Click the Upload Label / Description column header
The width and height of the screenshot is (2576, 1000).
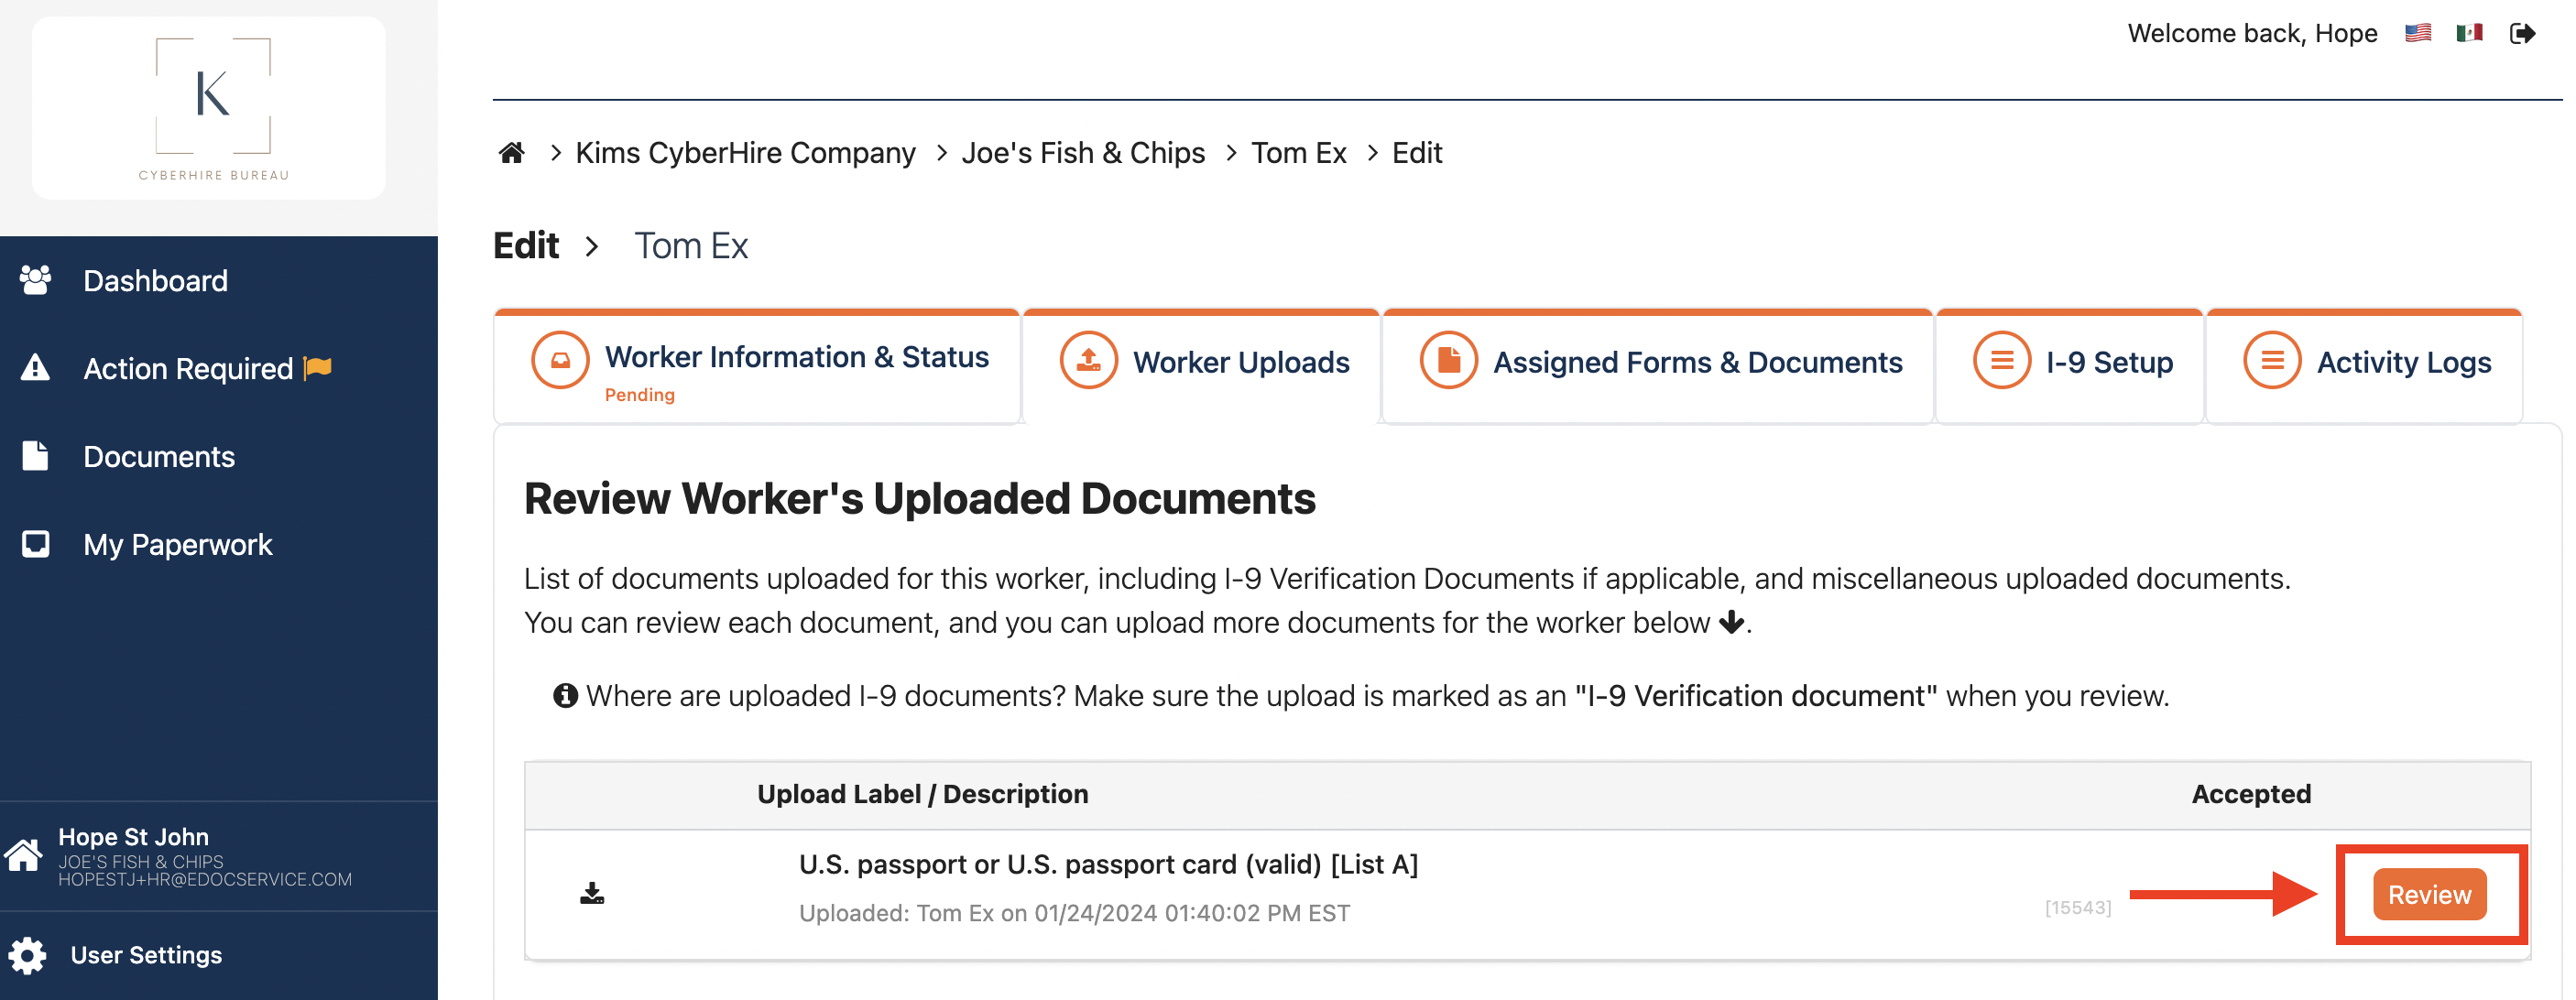coord(922,794)
